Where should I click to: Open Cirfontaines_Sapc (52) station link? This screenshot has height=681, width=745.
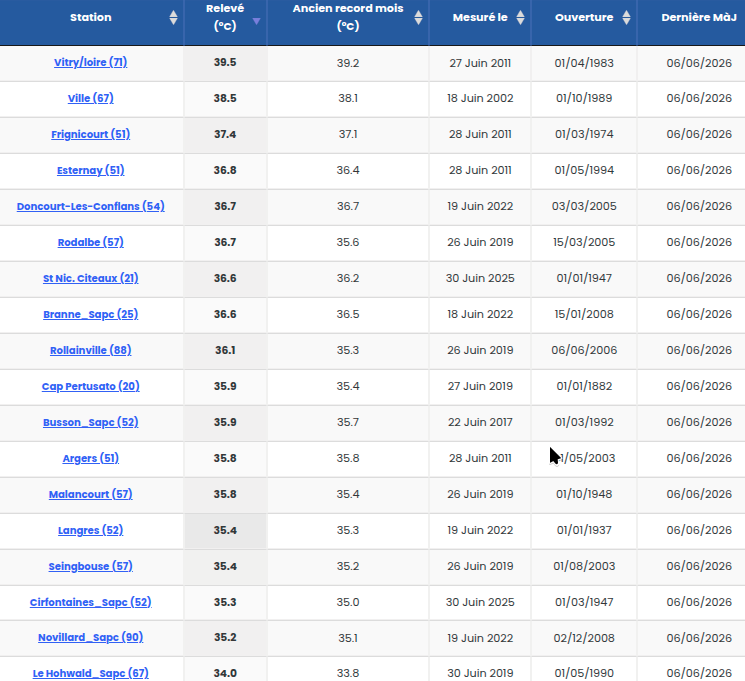(91, 602)
